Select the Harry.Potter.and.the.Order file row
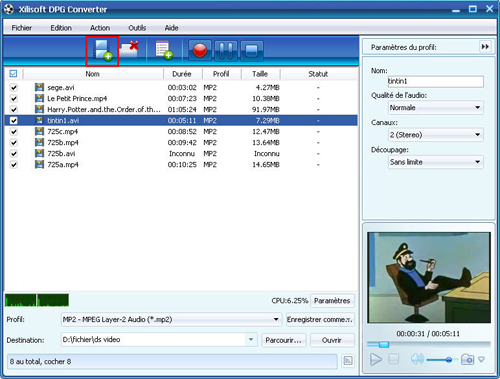The height and width of the screenshot is (379, 500). click(x=181, y=110)
